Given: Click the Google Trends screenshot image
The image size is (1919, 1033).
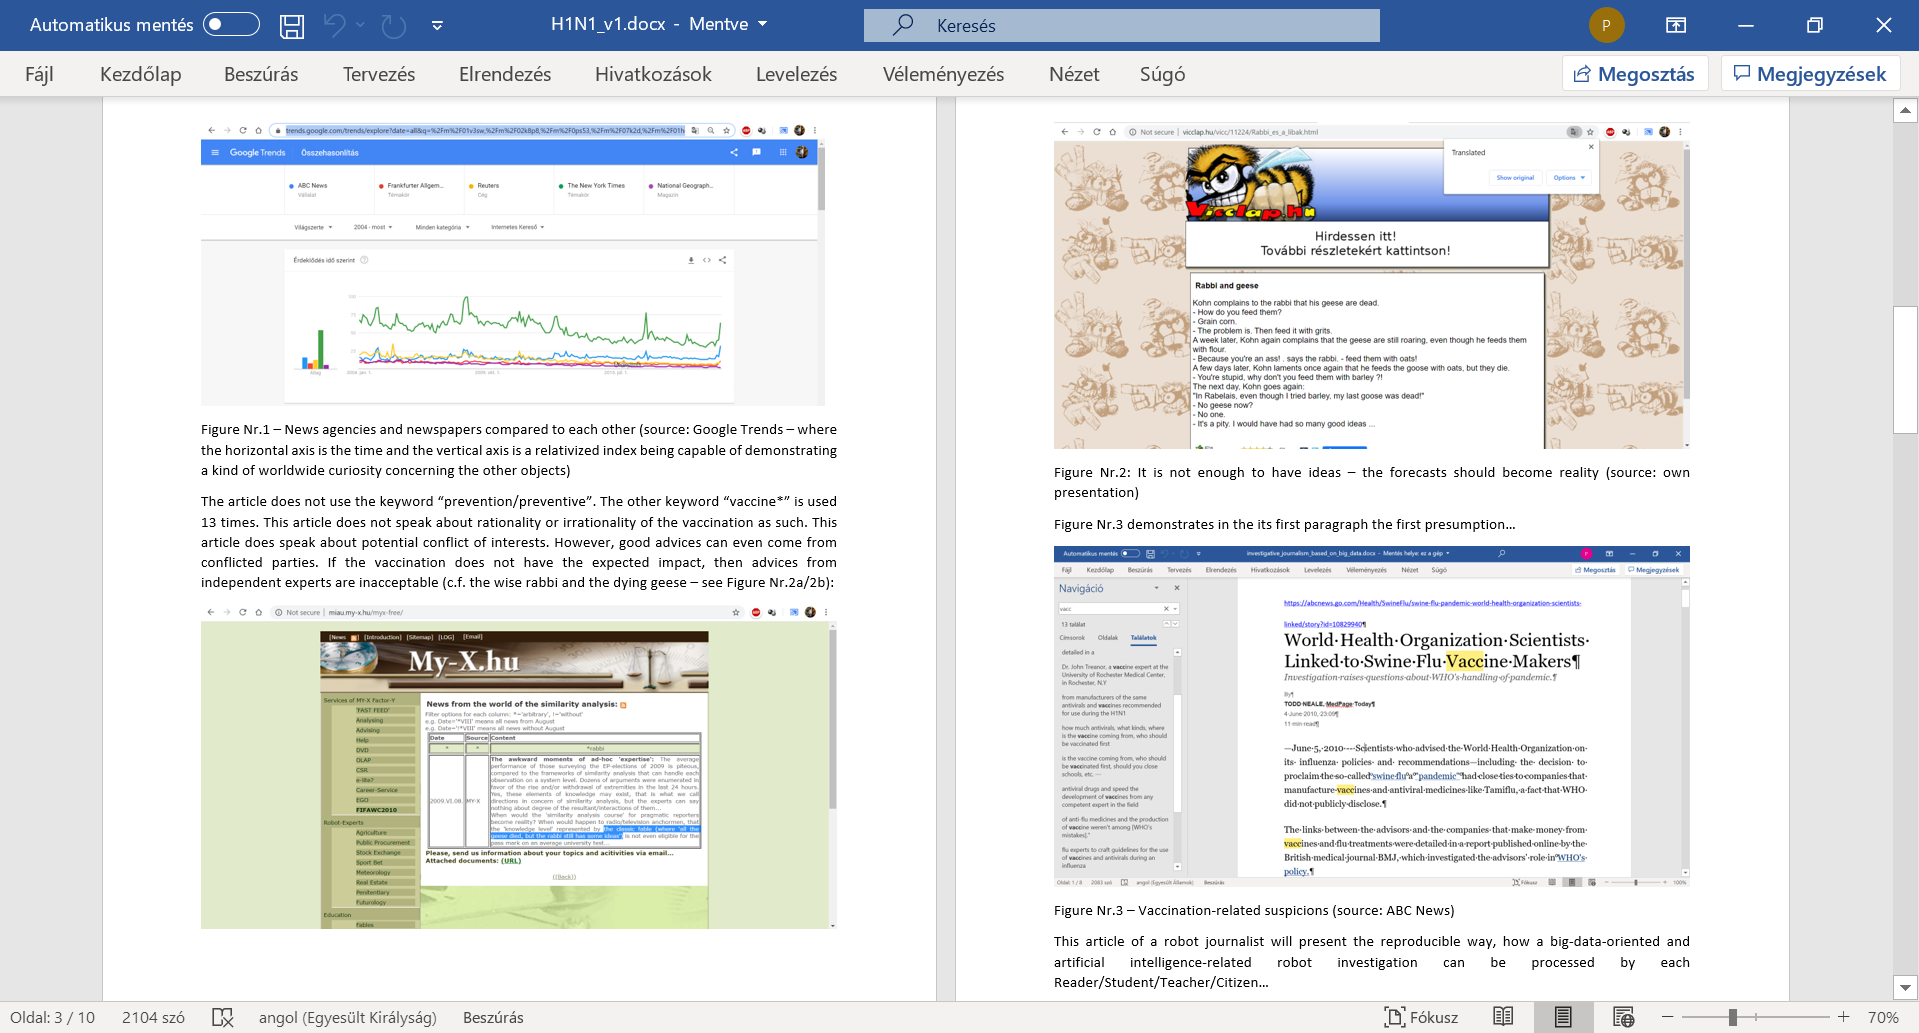Looking at the screenshot, I should click(x=513, y=264).
